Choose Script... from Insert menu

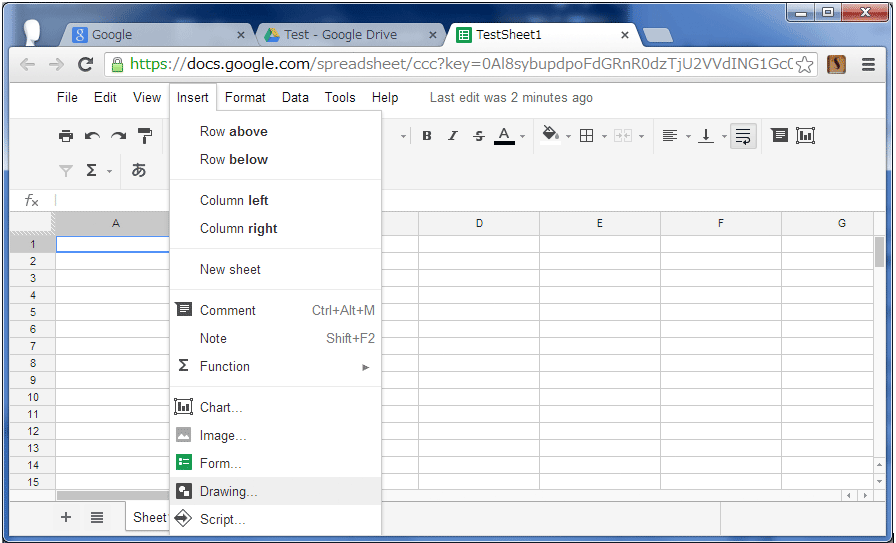coord(275,520)
